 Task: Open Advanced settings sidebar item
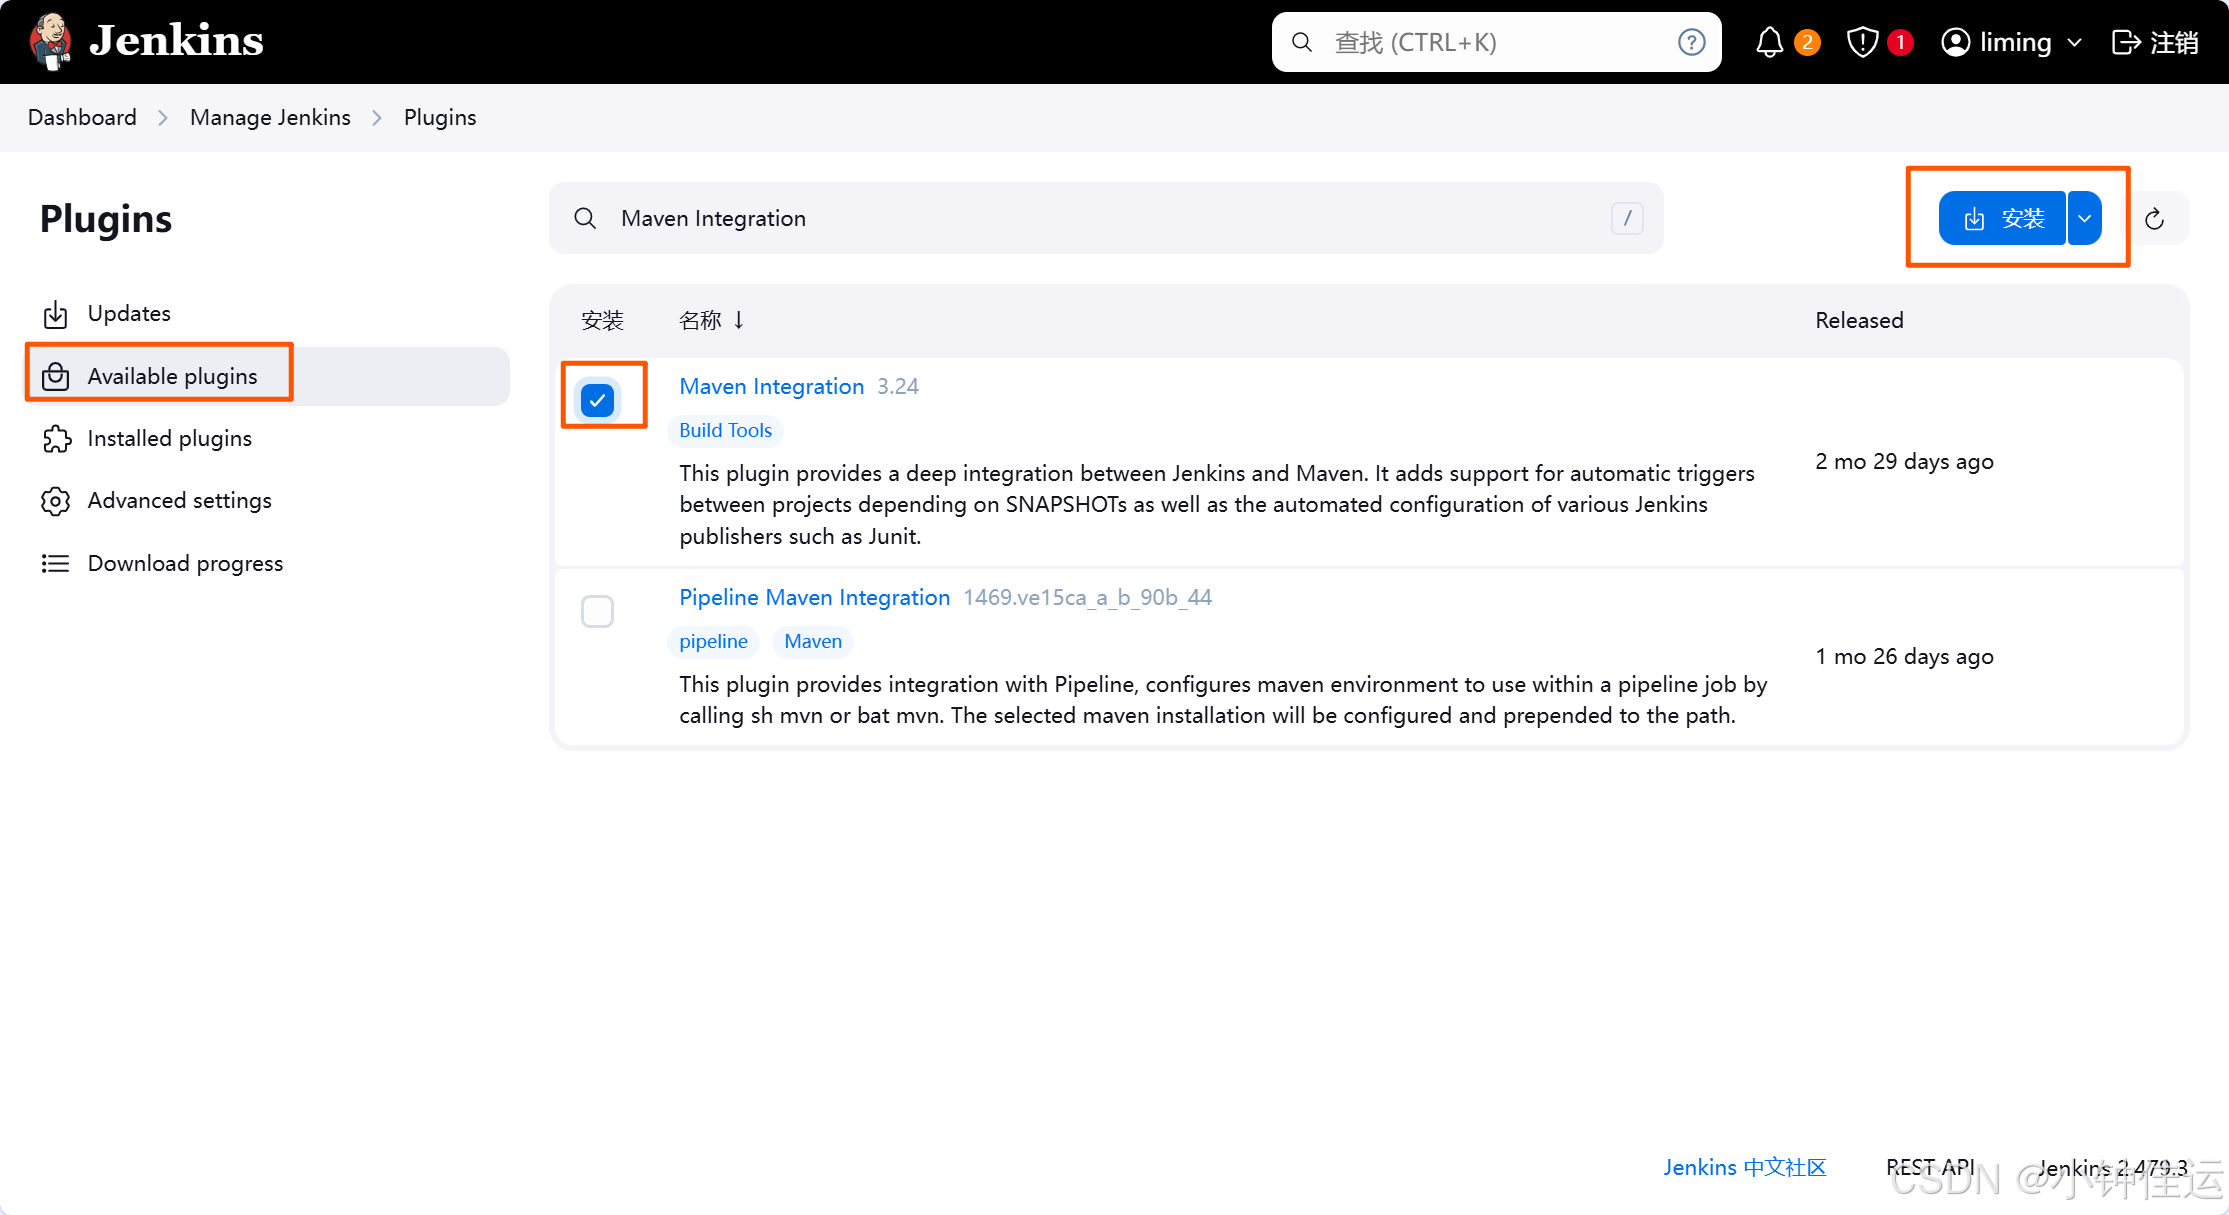pyautogui.click(x=268, y=500)
